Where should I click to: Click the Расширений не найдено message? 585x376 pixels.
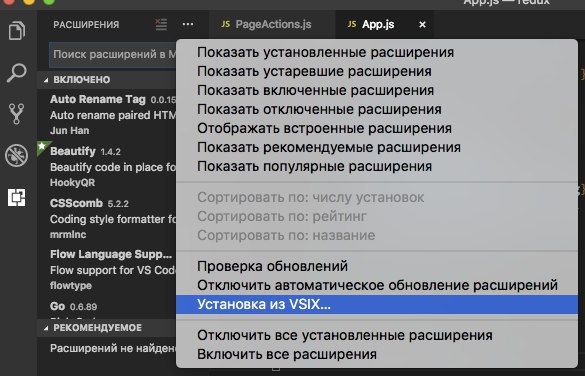(113, 348)
